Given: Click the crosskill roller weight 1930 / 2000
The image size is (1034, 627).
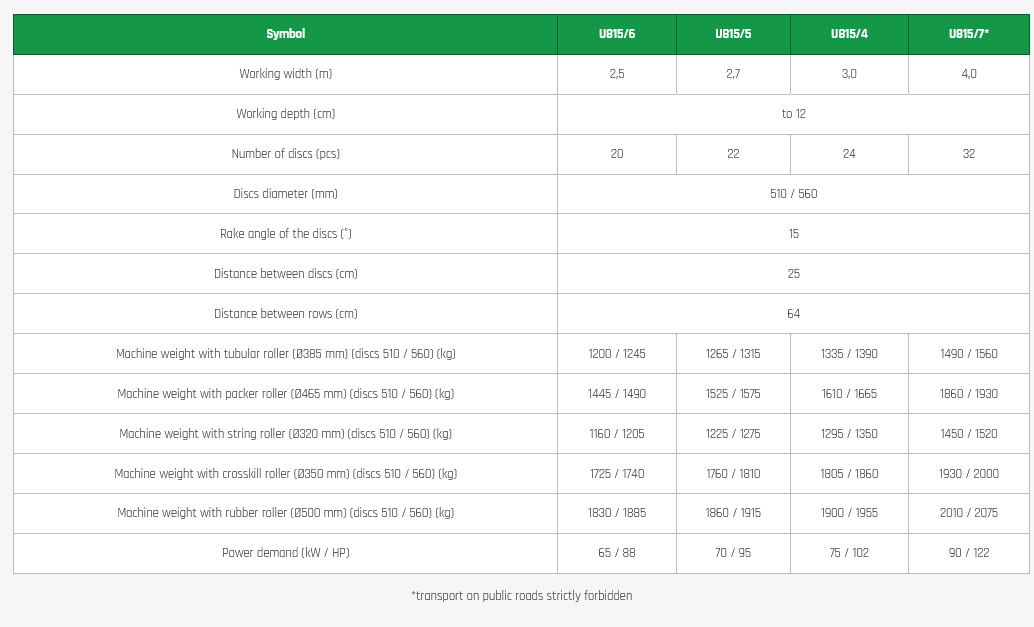Looking at the screenshot, I should coord(968,474).
